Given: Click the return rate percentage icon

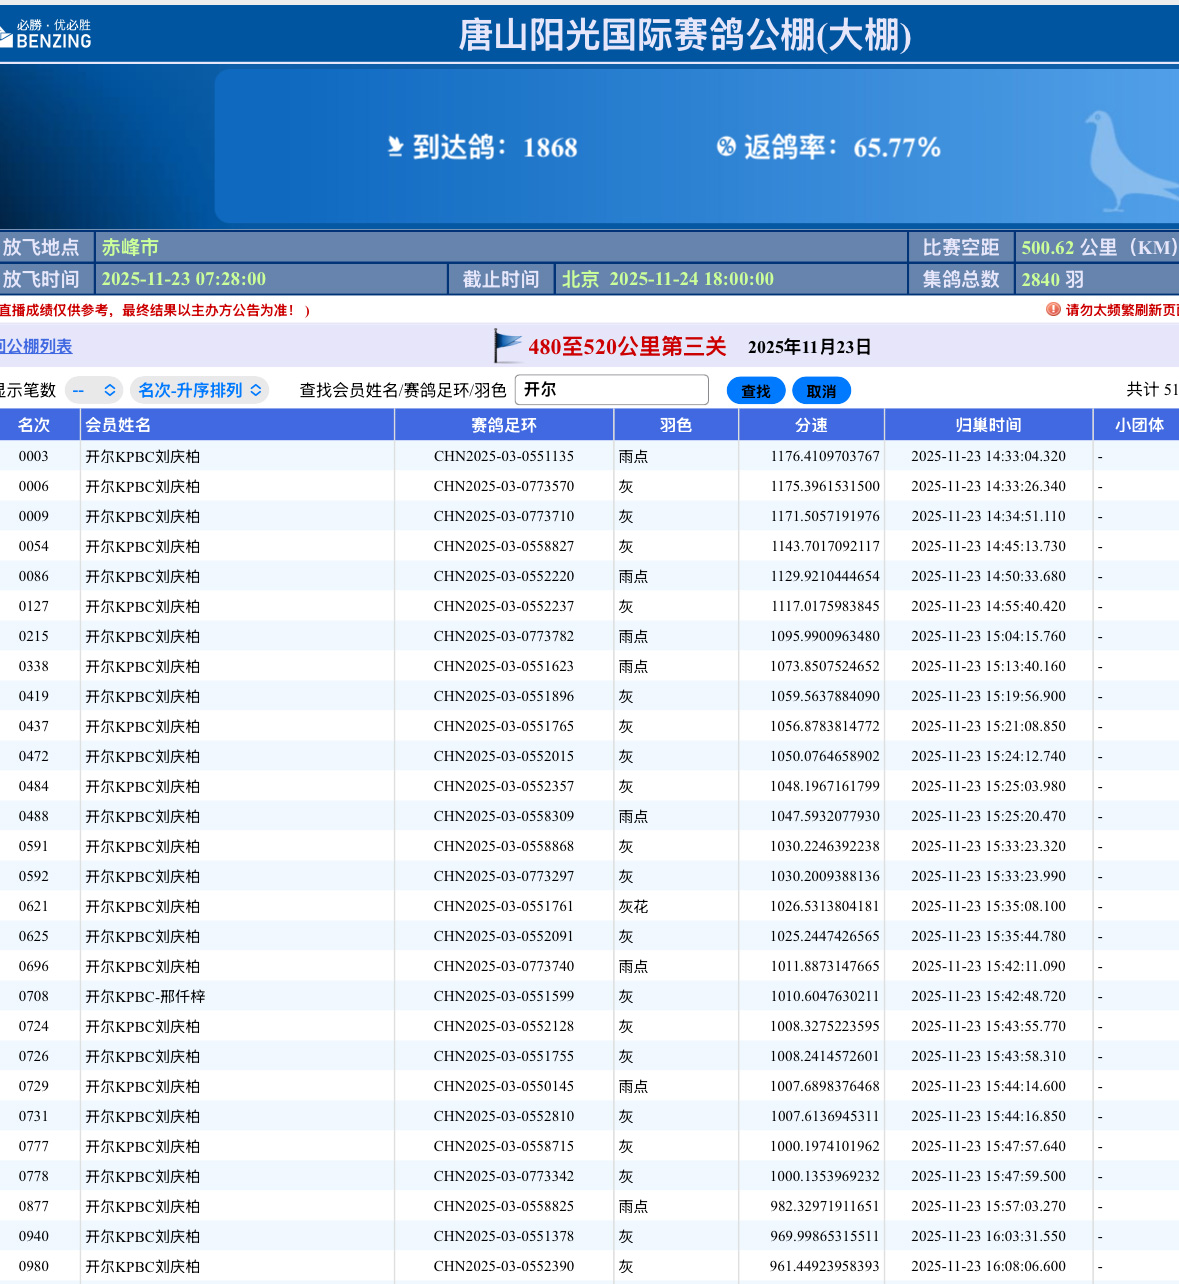Looking at the screenshot, I should coord(726,147).
